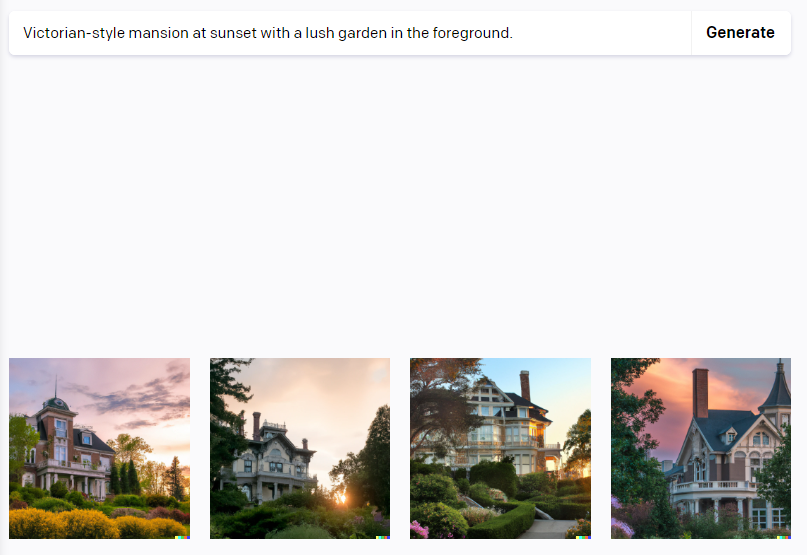Open the first mansion image with yellow bushes
807x555 pixels.
pyautogui.click(x=99, y=448)
